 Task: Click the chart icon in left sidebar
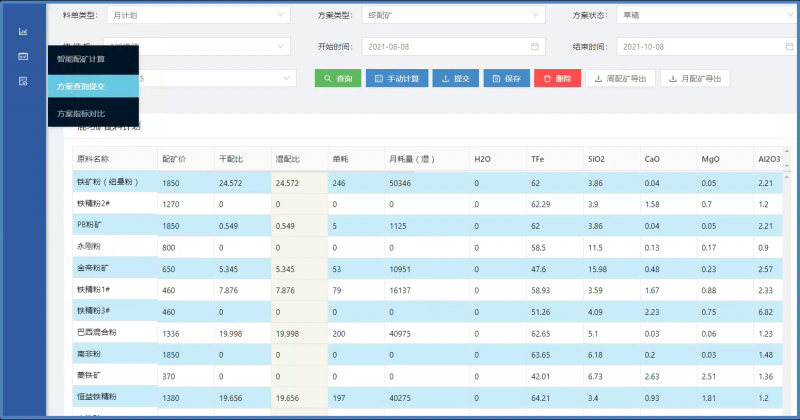22,31
